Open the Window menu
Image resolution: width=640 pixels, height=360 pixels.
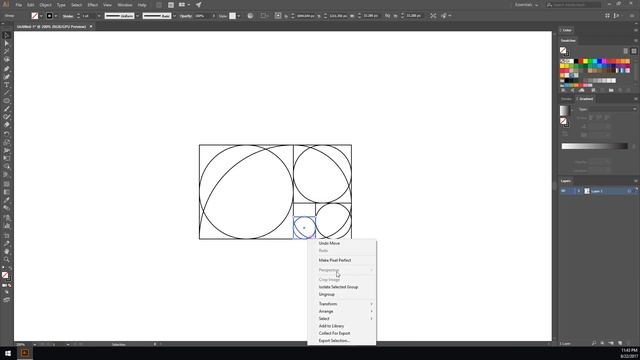tap(125, 5)
